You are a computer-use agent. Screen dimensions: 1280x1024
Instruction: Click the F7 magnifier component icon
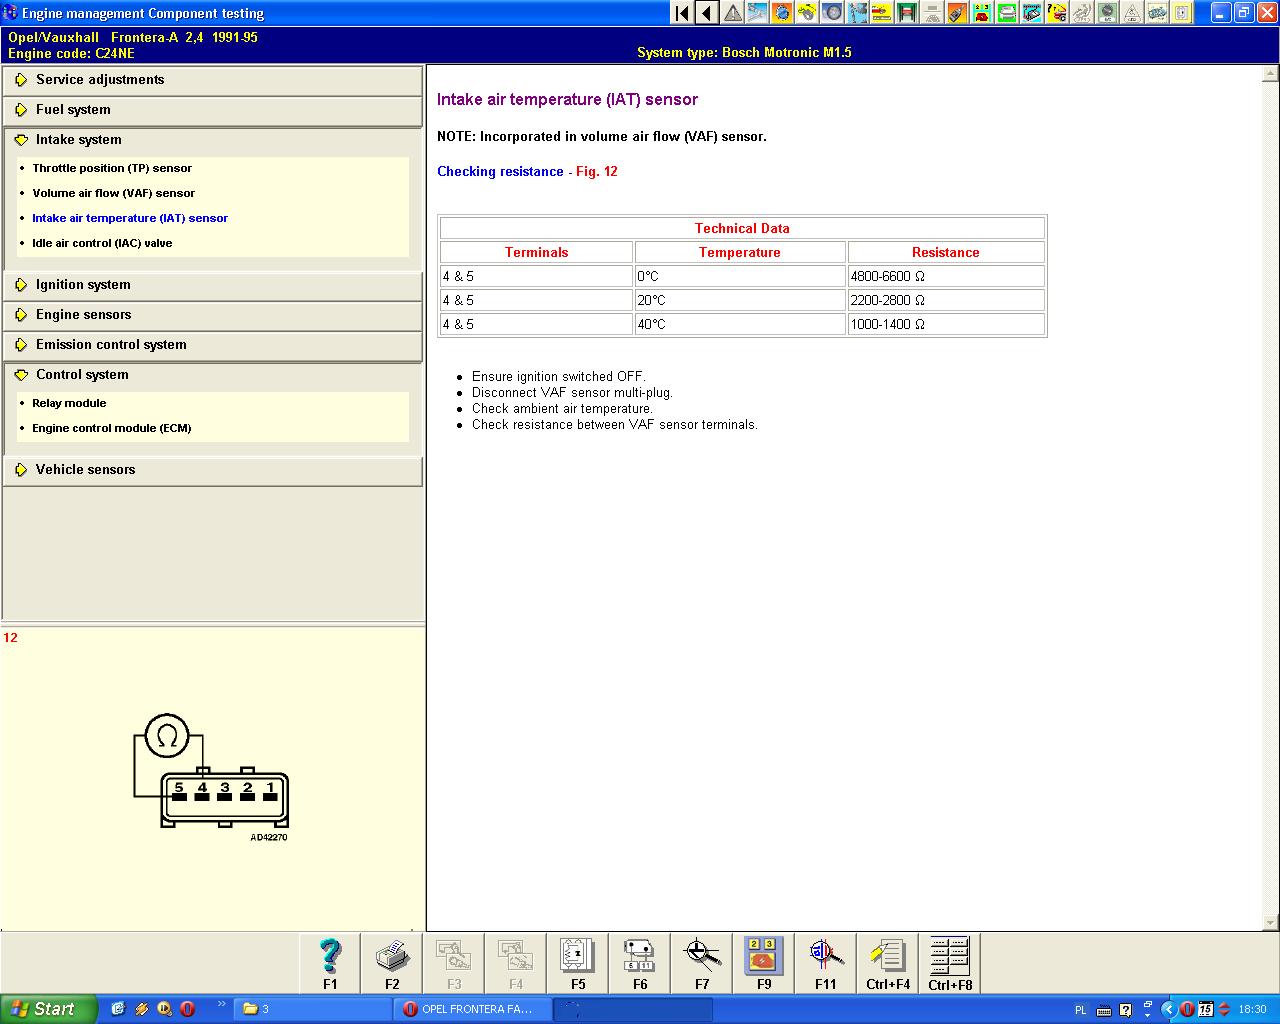point(702,957)
